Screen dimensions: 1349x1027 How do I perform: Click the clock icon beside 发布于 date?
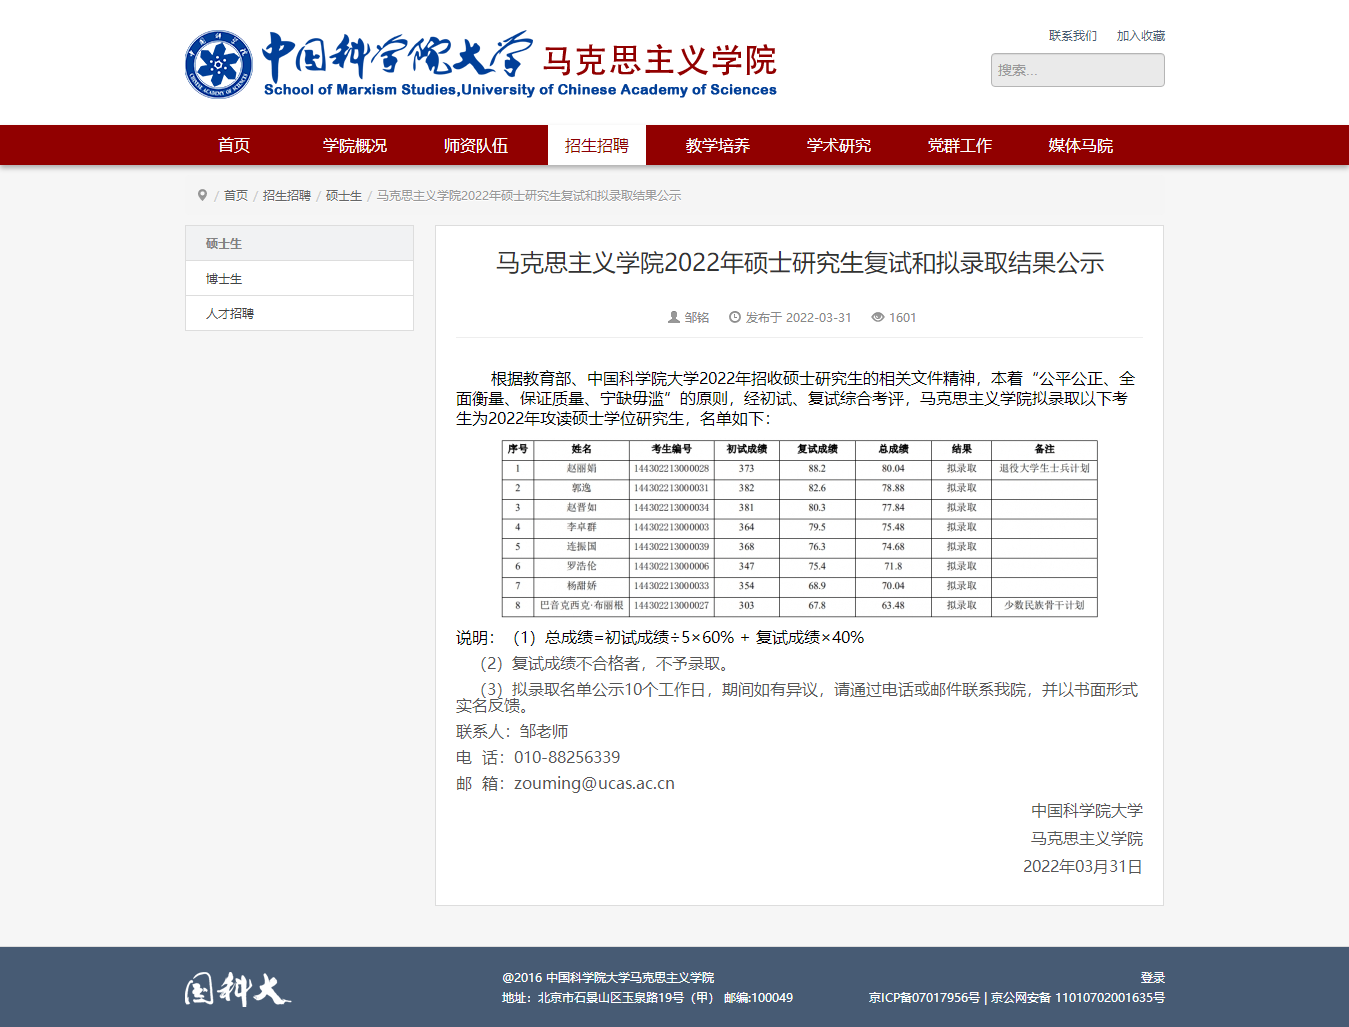[x=735, y=317]
